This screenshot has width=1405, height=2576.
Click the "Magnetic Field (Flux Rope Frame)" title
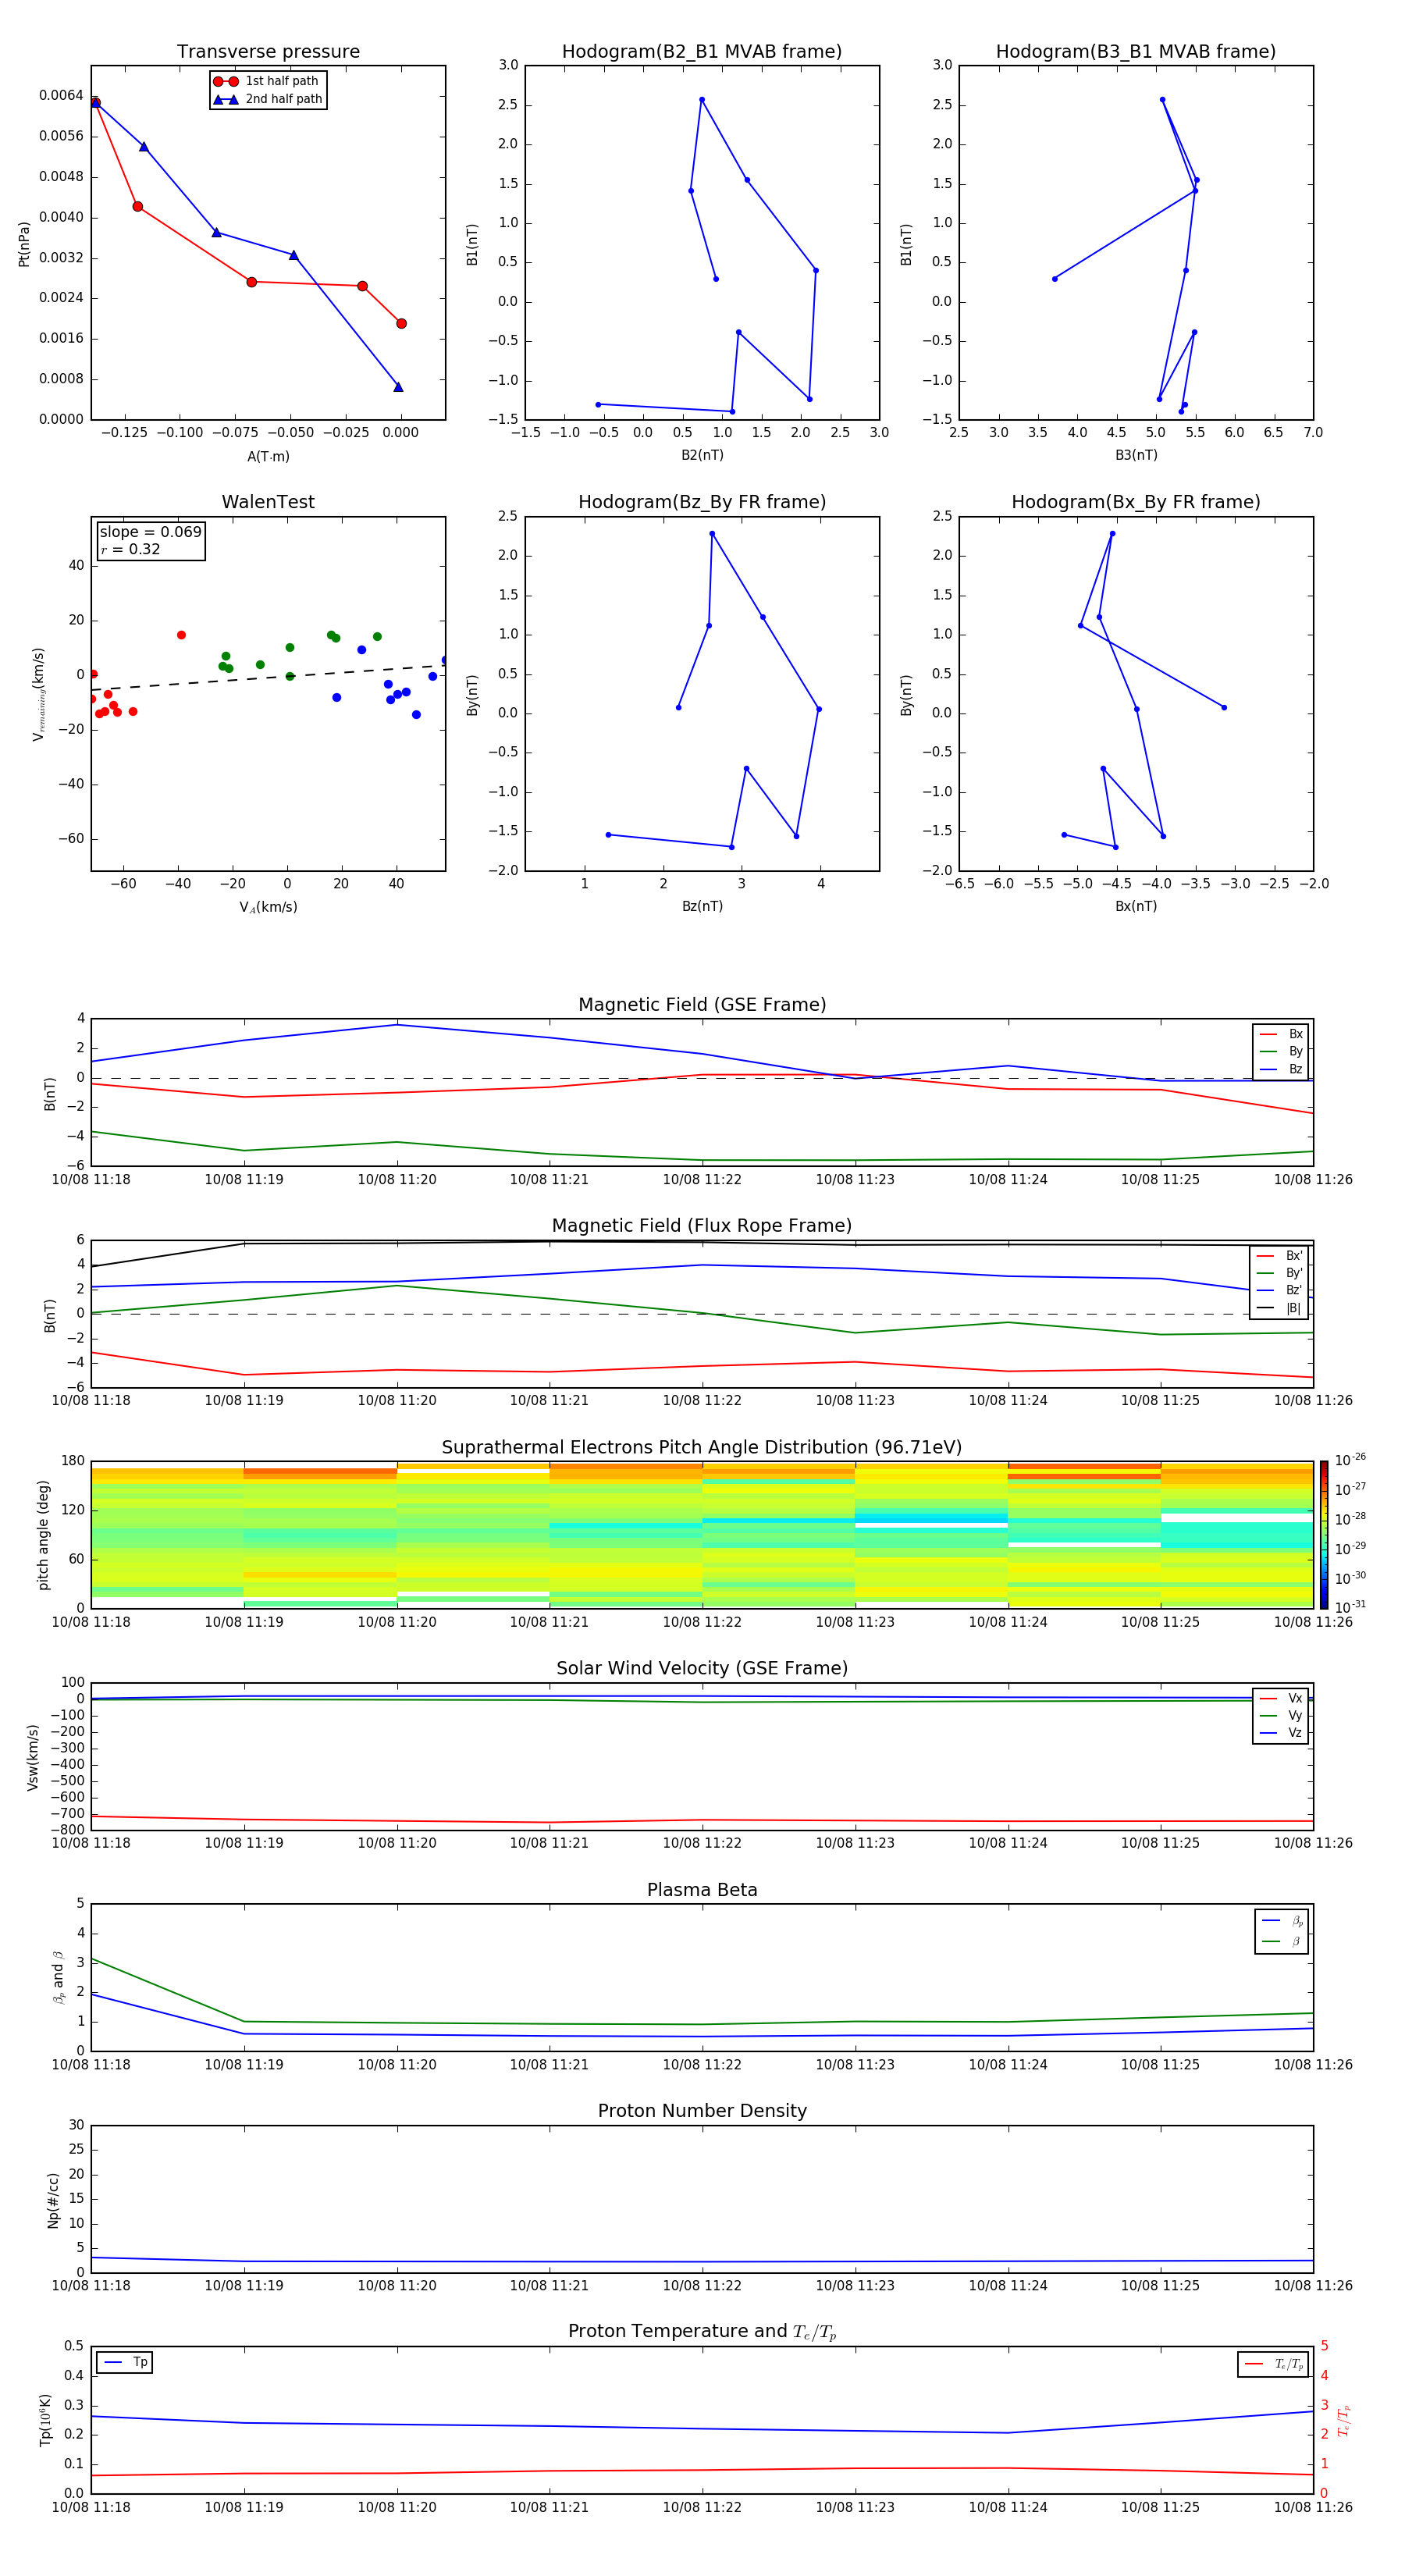[702, 1226]
